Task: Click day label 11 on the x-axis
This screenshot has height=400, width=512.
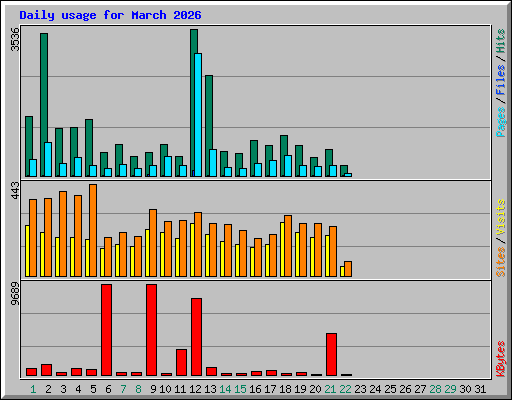Action: (x=180, y=389)
